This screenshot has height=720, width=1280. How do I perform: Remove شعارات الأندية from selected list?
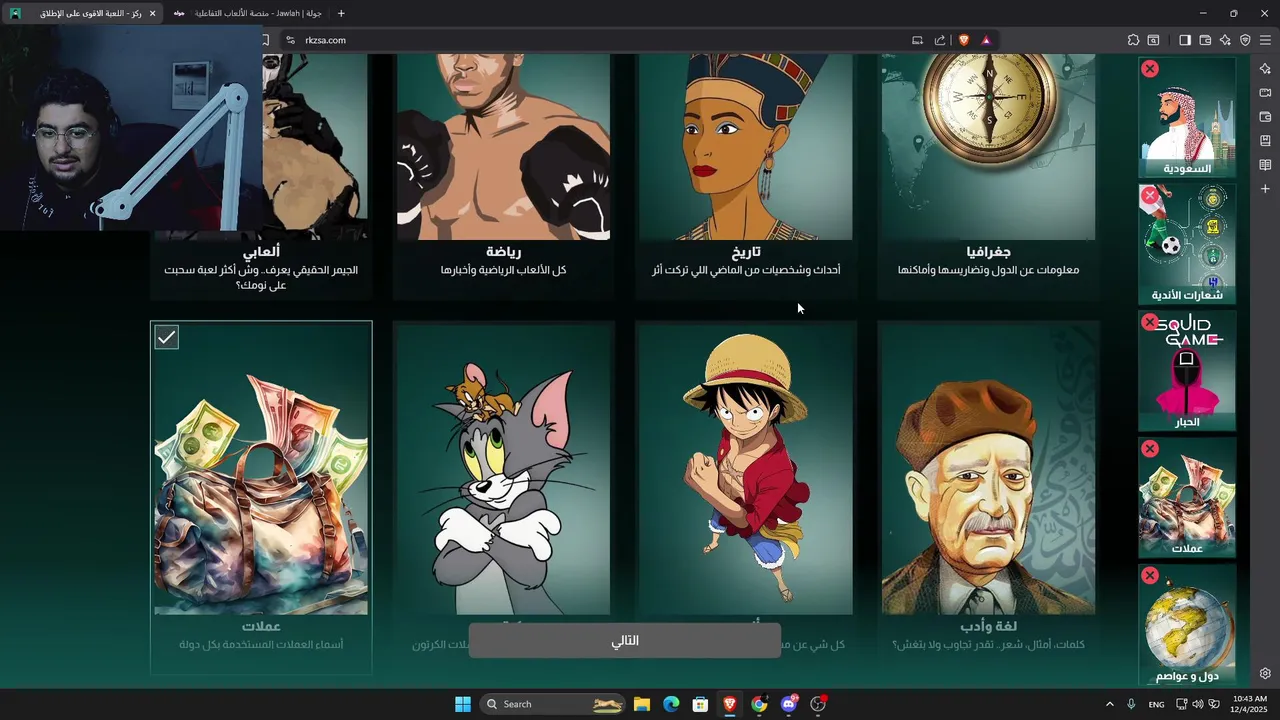coord(1150,195)
